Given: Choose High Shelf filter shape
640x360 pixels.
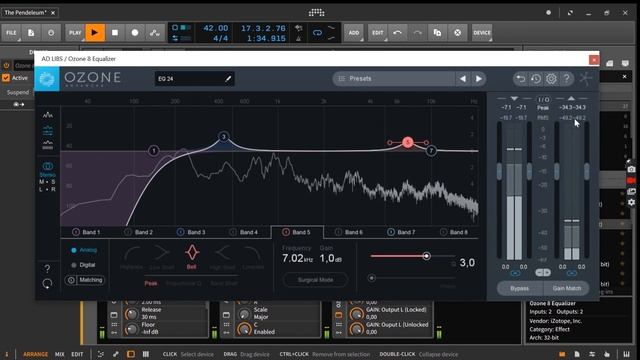Looking at the screenshot, I should coord(222,258).
